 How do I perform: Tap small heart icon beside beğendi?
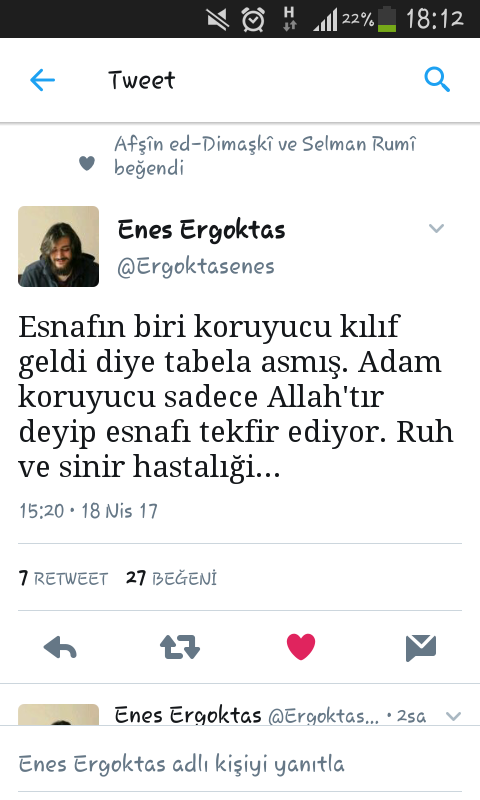tap(87, 163)
